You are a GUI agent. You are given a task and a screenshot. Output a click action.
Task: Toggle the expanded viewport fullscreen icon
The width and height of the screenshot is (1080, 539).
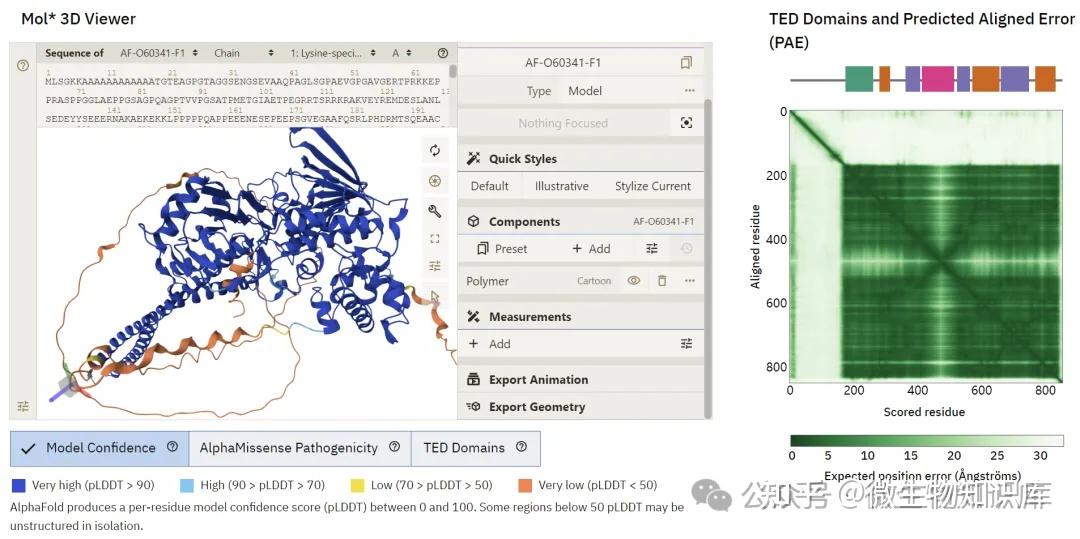[x=435, y=239]
